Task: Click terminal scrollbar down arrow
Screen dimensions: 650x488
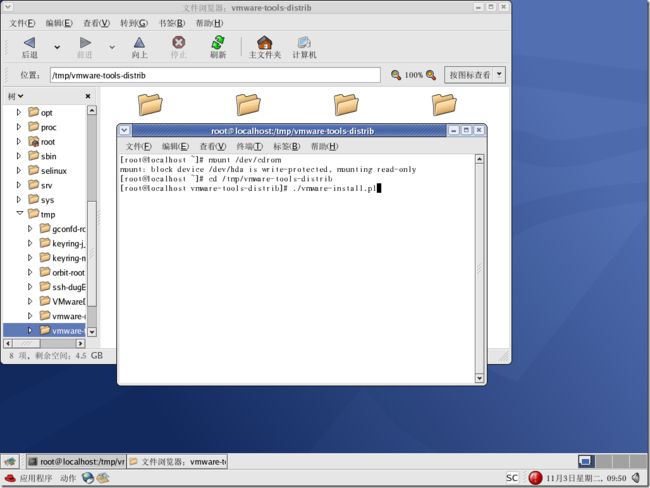Action: (479, 378)
